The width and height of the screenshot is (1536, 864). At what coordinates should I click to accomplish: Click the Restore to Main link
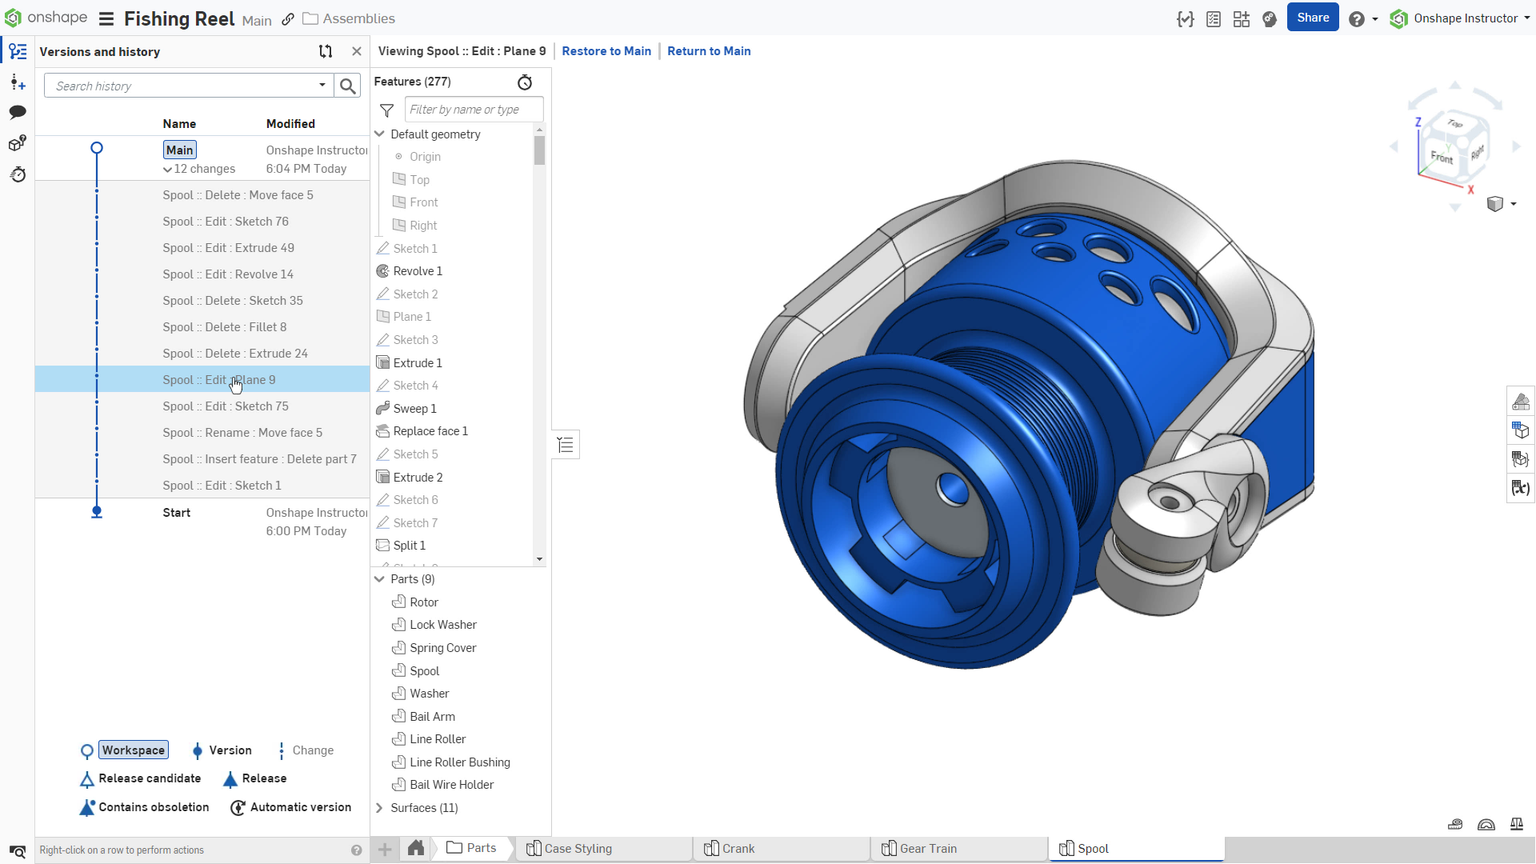(x=606, y=51)
